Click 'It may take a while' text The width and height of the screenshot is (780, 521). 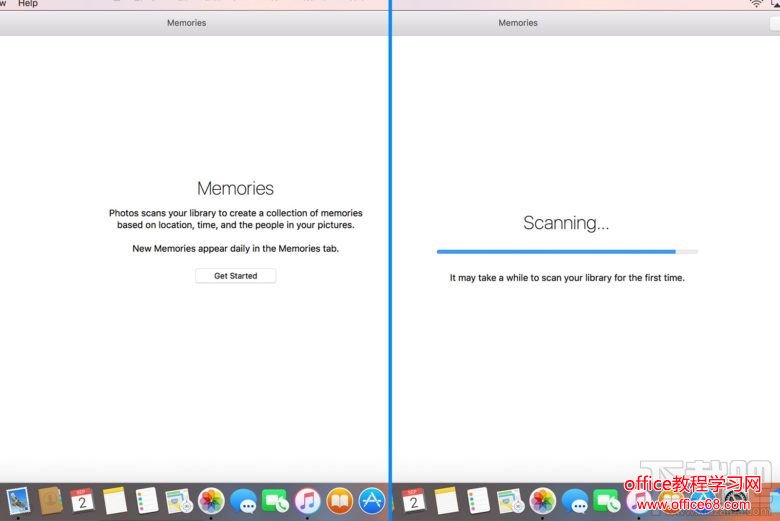pos(567,278)
